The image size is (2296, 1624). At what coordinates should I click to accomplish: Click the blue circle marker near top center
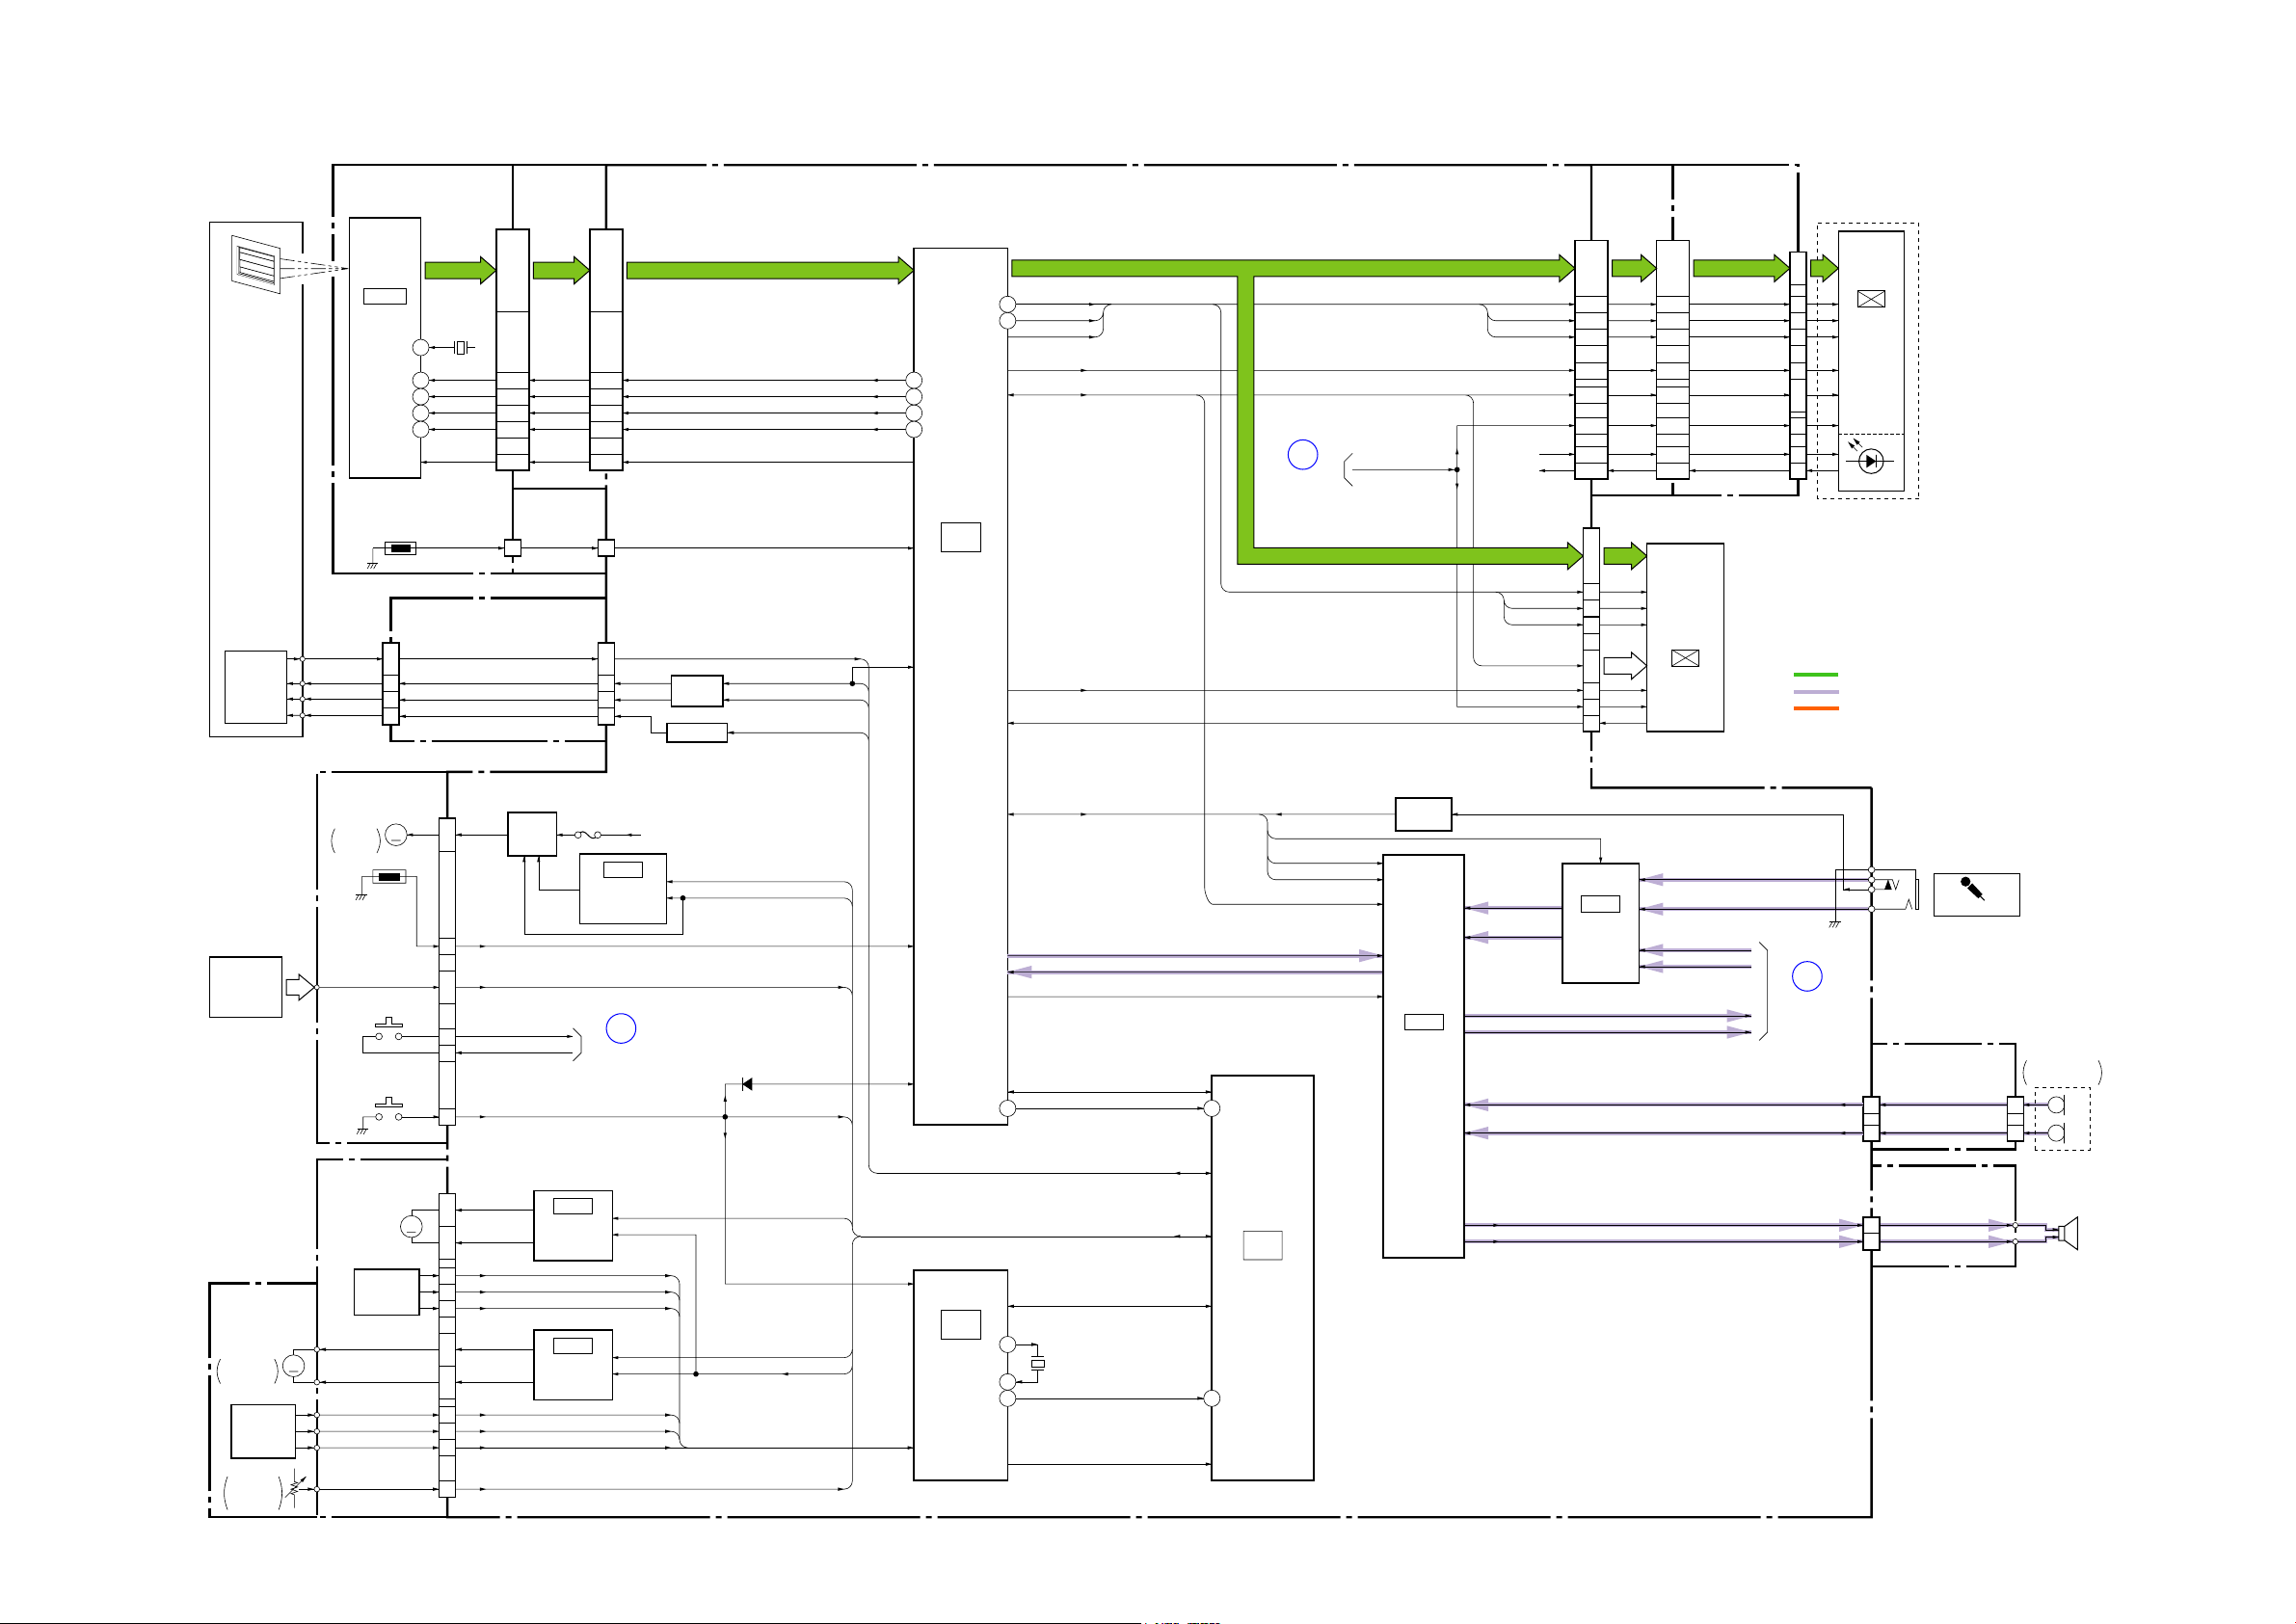tap(1302, 455)
